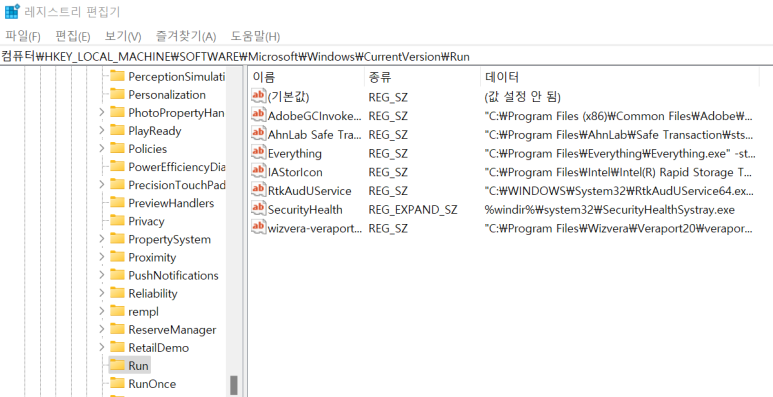This screenshot has height=397, width=773.
Task: Click the ReserveManager folder icon
Action: tap(117, 329)
